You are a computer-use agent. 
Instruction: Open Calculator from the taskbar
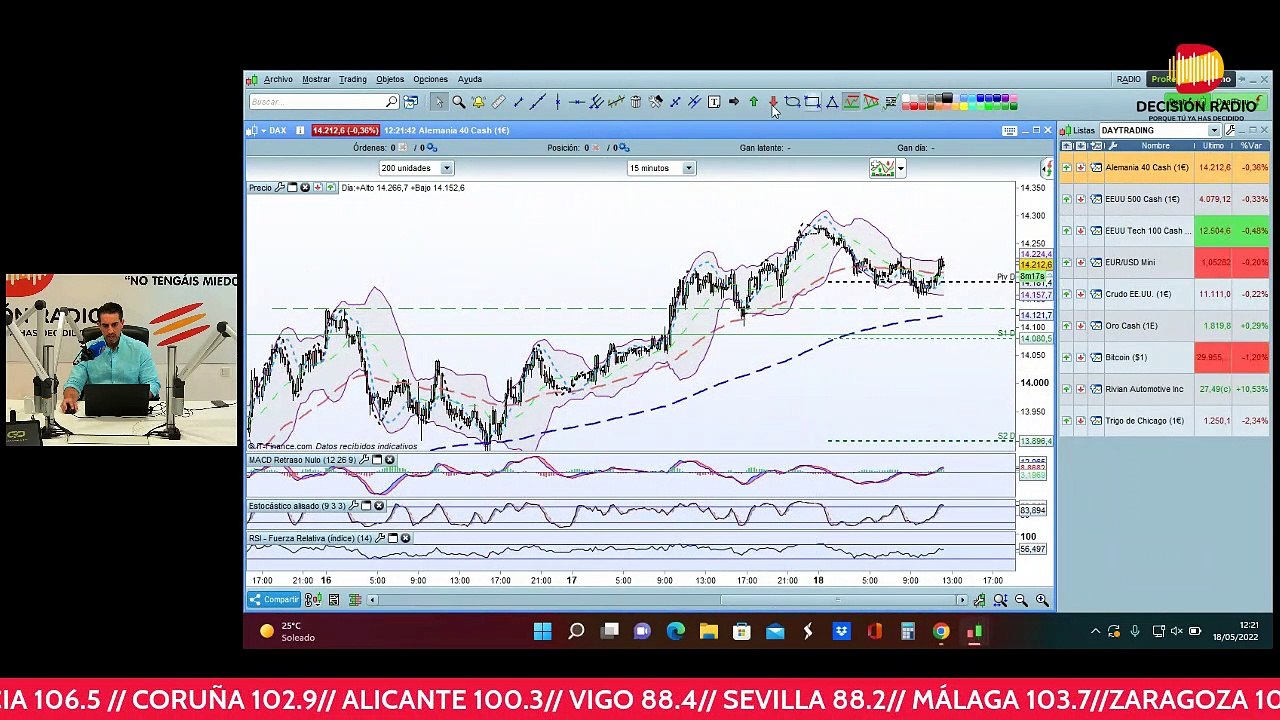click(x=908, y=631)
